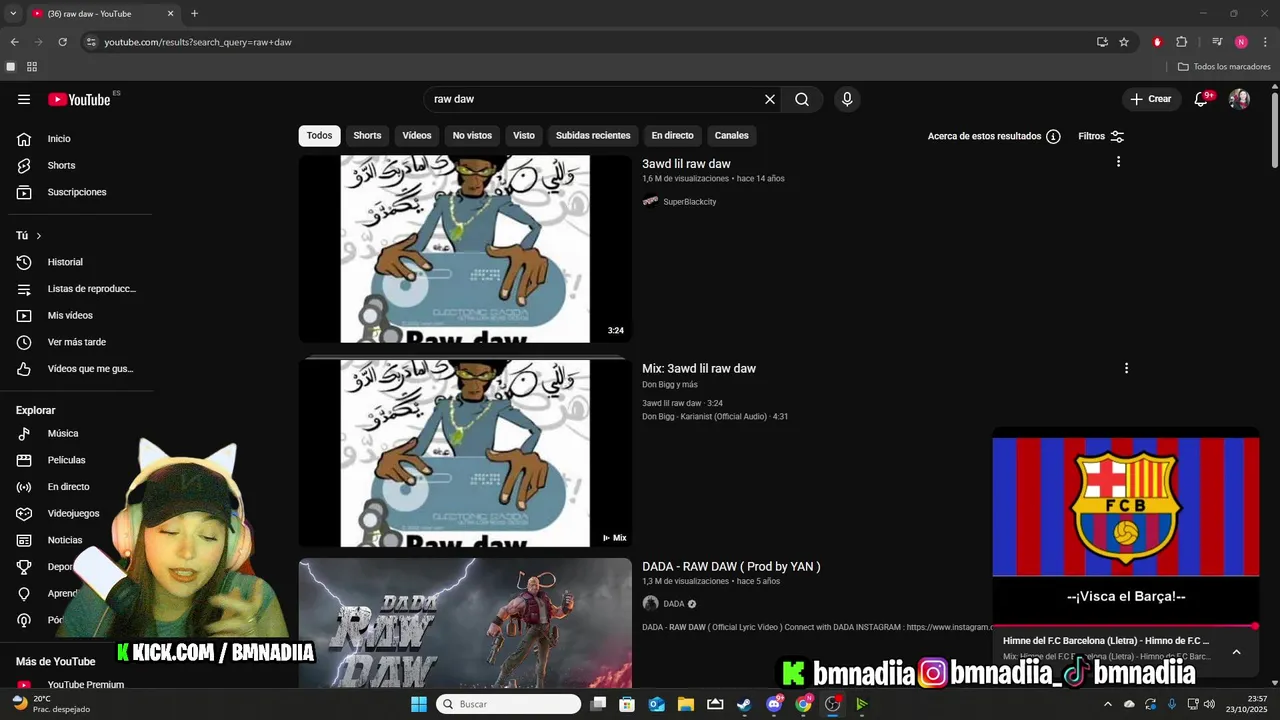The height and width of the screenshot is (720, 1280).
Task: Open options menu for the Mix result
Action: click(x=1126, y=368)
